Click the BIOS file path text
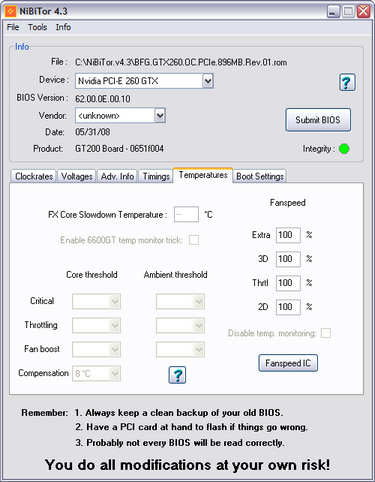 (181, 63)
